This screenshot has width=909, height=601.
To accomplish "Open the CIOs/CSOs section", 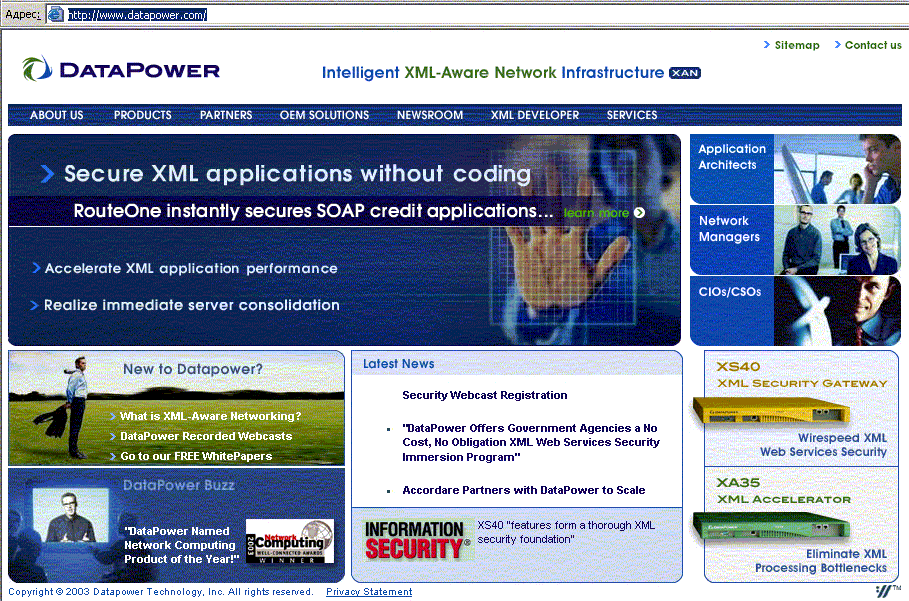I will [x=795, y=311].
